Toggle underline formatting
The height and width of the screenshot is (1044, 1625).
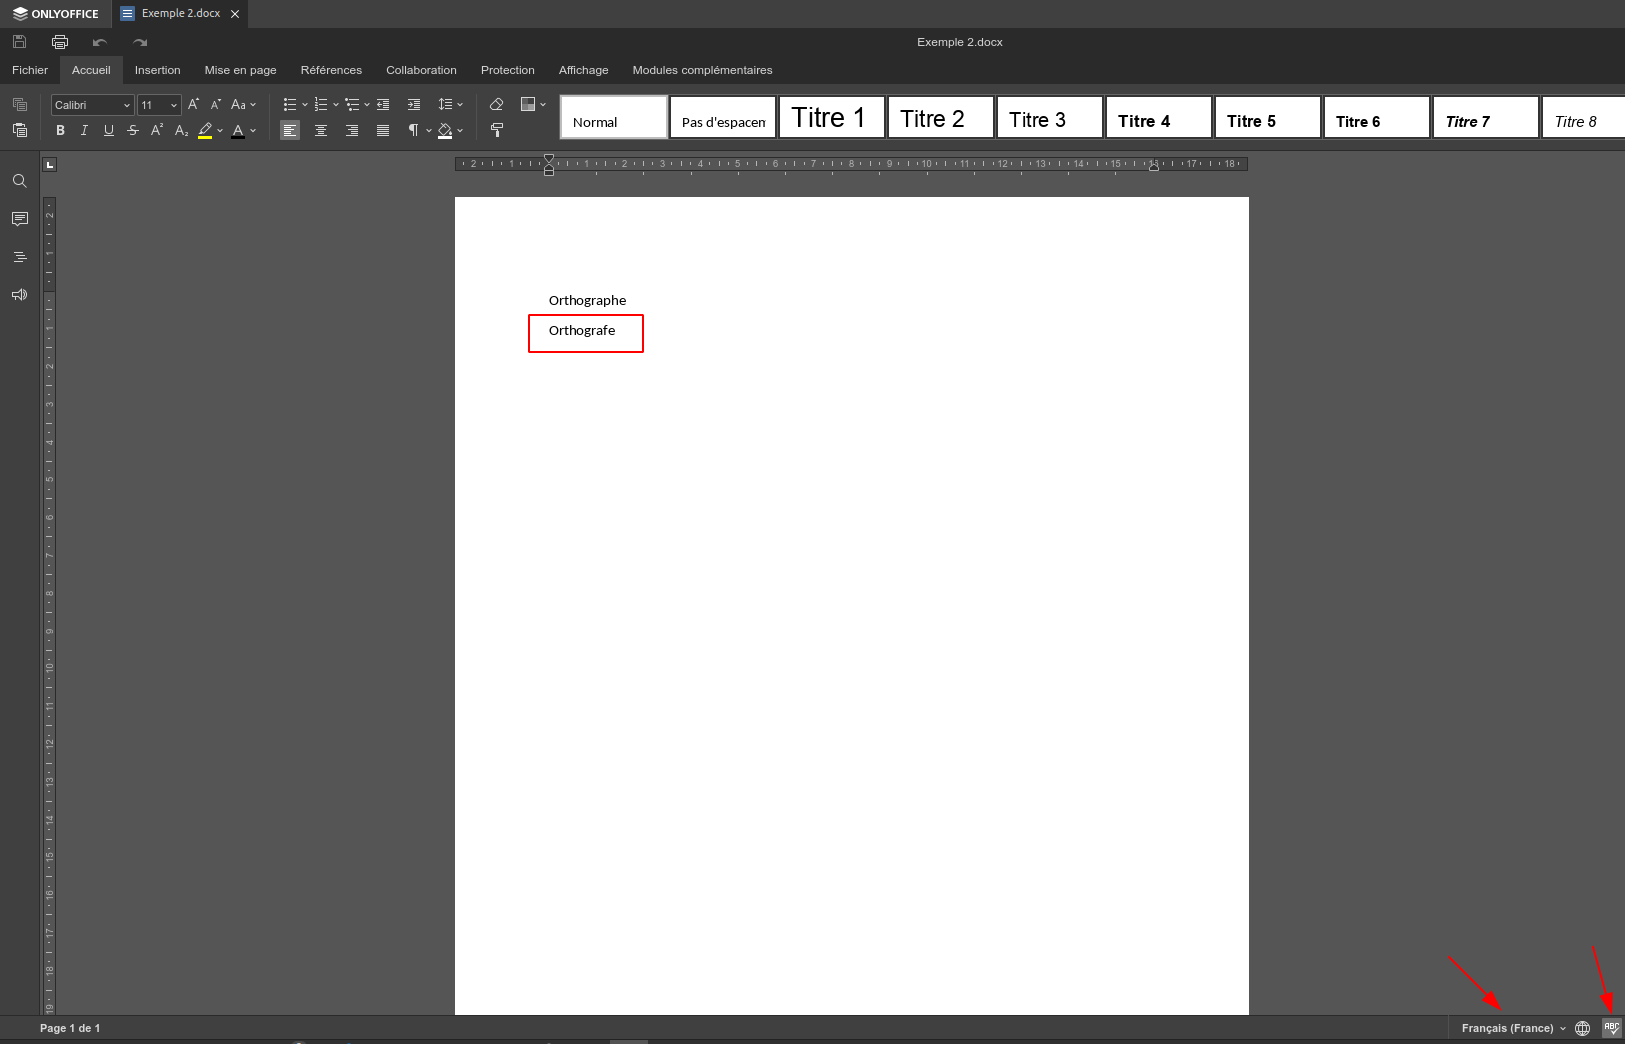coord(109,130)
